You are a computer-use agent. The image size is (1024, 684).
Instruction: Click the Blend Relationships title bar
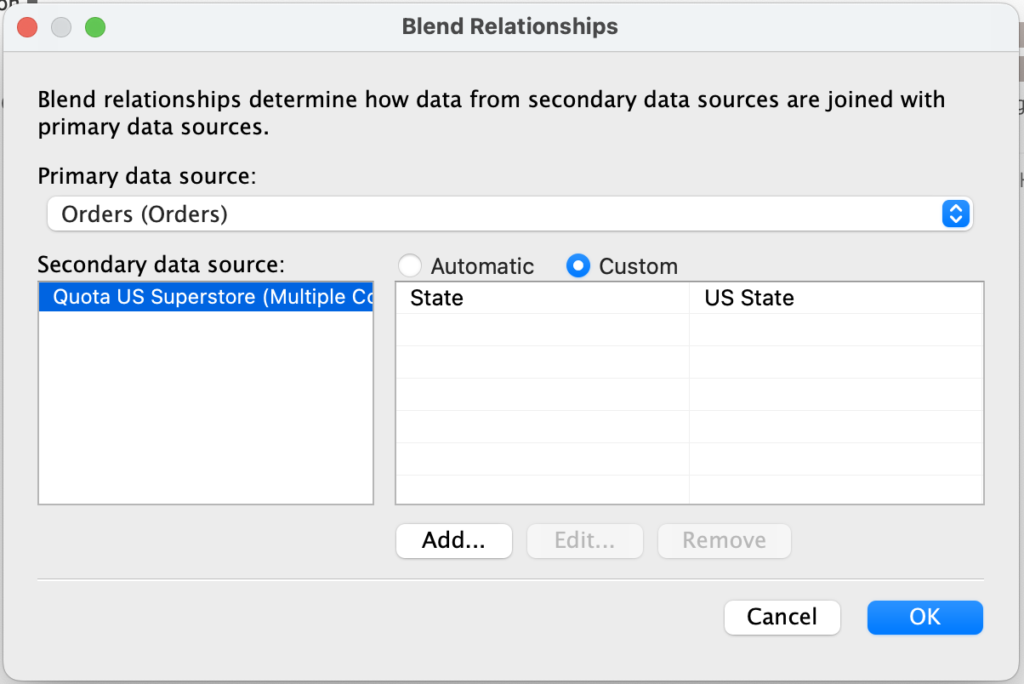point(510,27)
